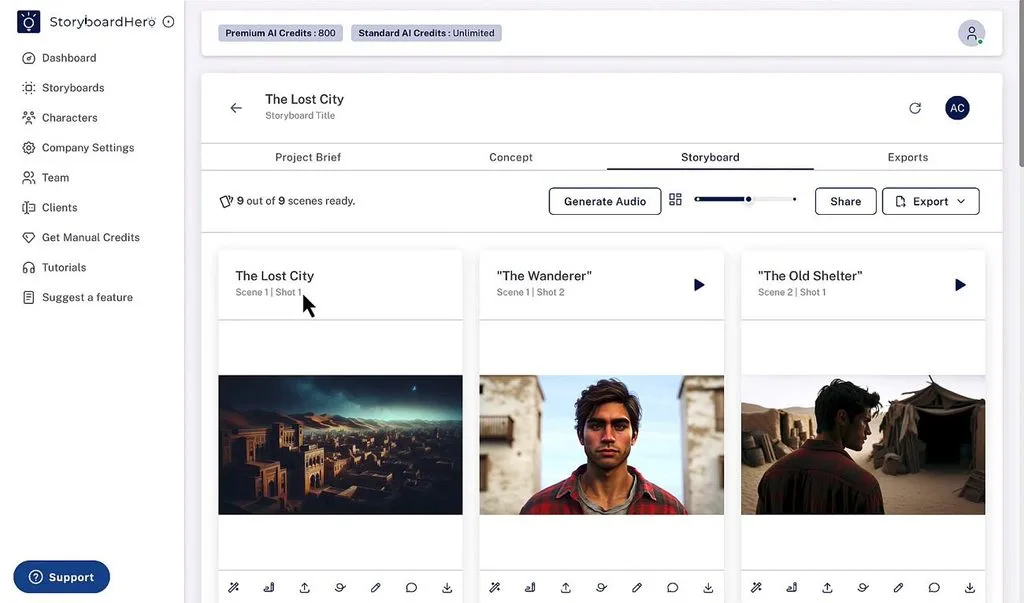This screenshot has width=1024, height=603.
Task: Switch to the Concept tab
Action: (x=511, y=157)
